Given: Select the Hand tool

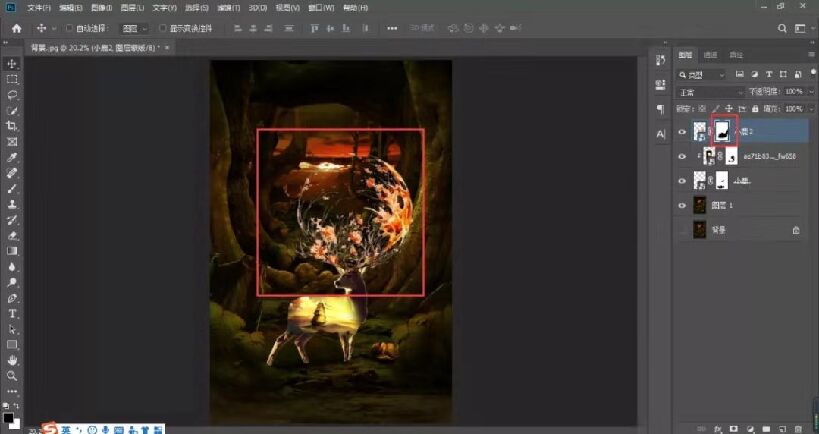Looking at the screenshot, I should [12, 360].
